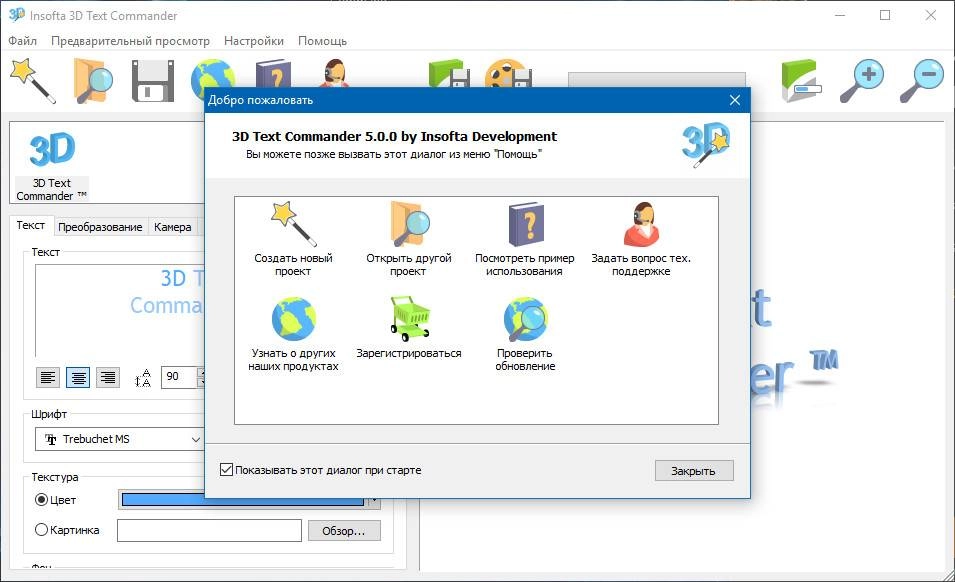The width and height of the screenshot is (955, 582).
Task: Switch to the Текст tab
Action: [x=30, y=225]
